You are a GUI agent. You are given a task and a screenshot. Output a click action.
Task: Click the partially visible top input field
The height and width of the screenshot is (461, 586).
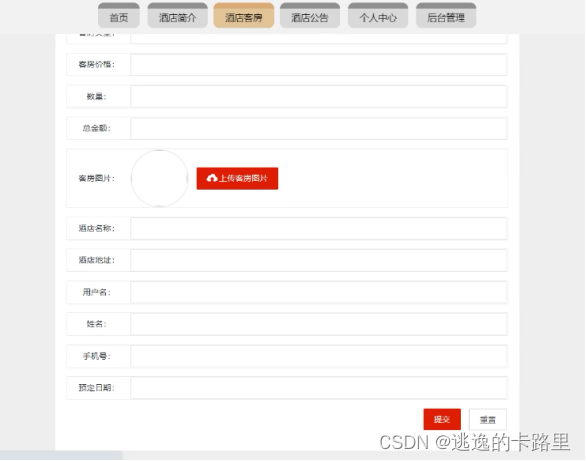[x=319, y=38]
